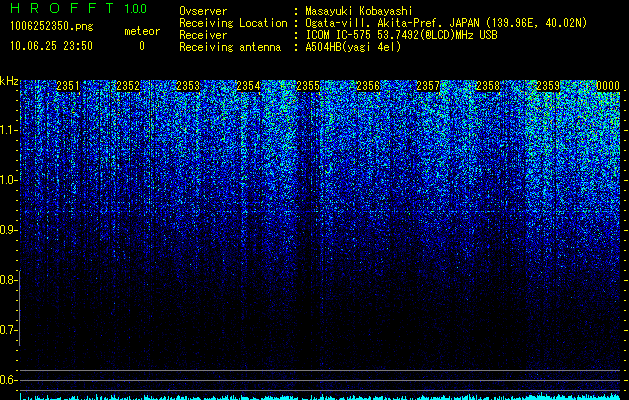The width and height of the screenshot is (629, 400).
Task: Click the ICOM IC-575 53.7492 receiver text
Action: coord(402,35)
